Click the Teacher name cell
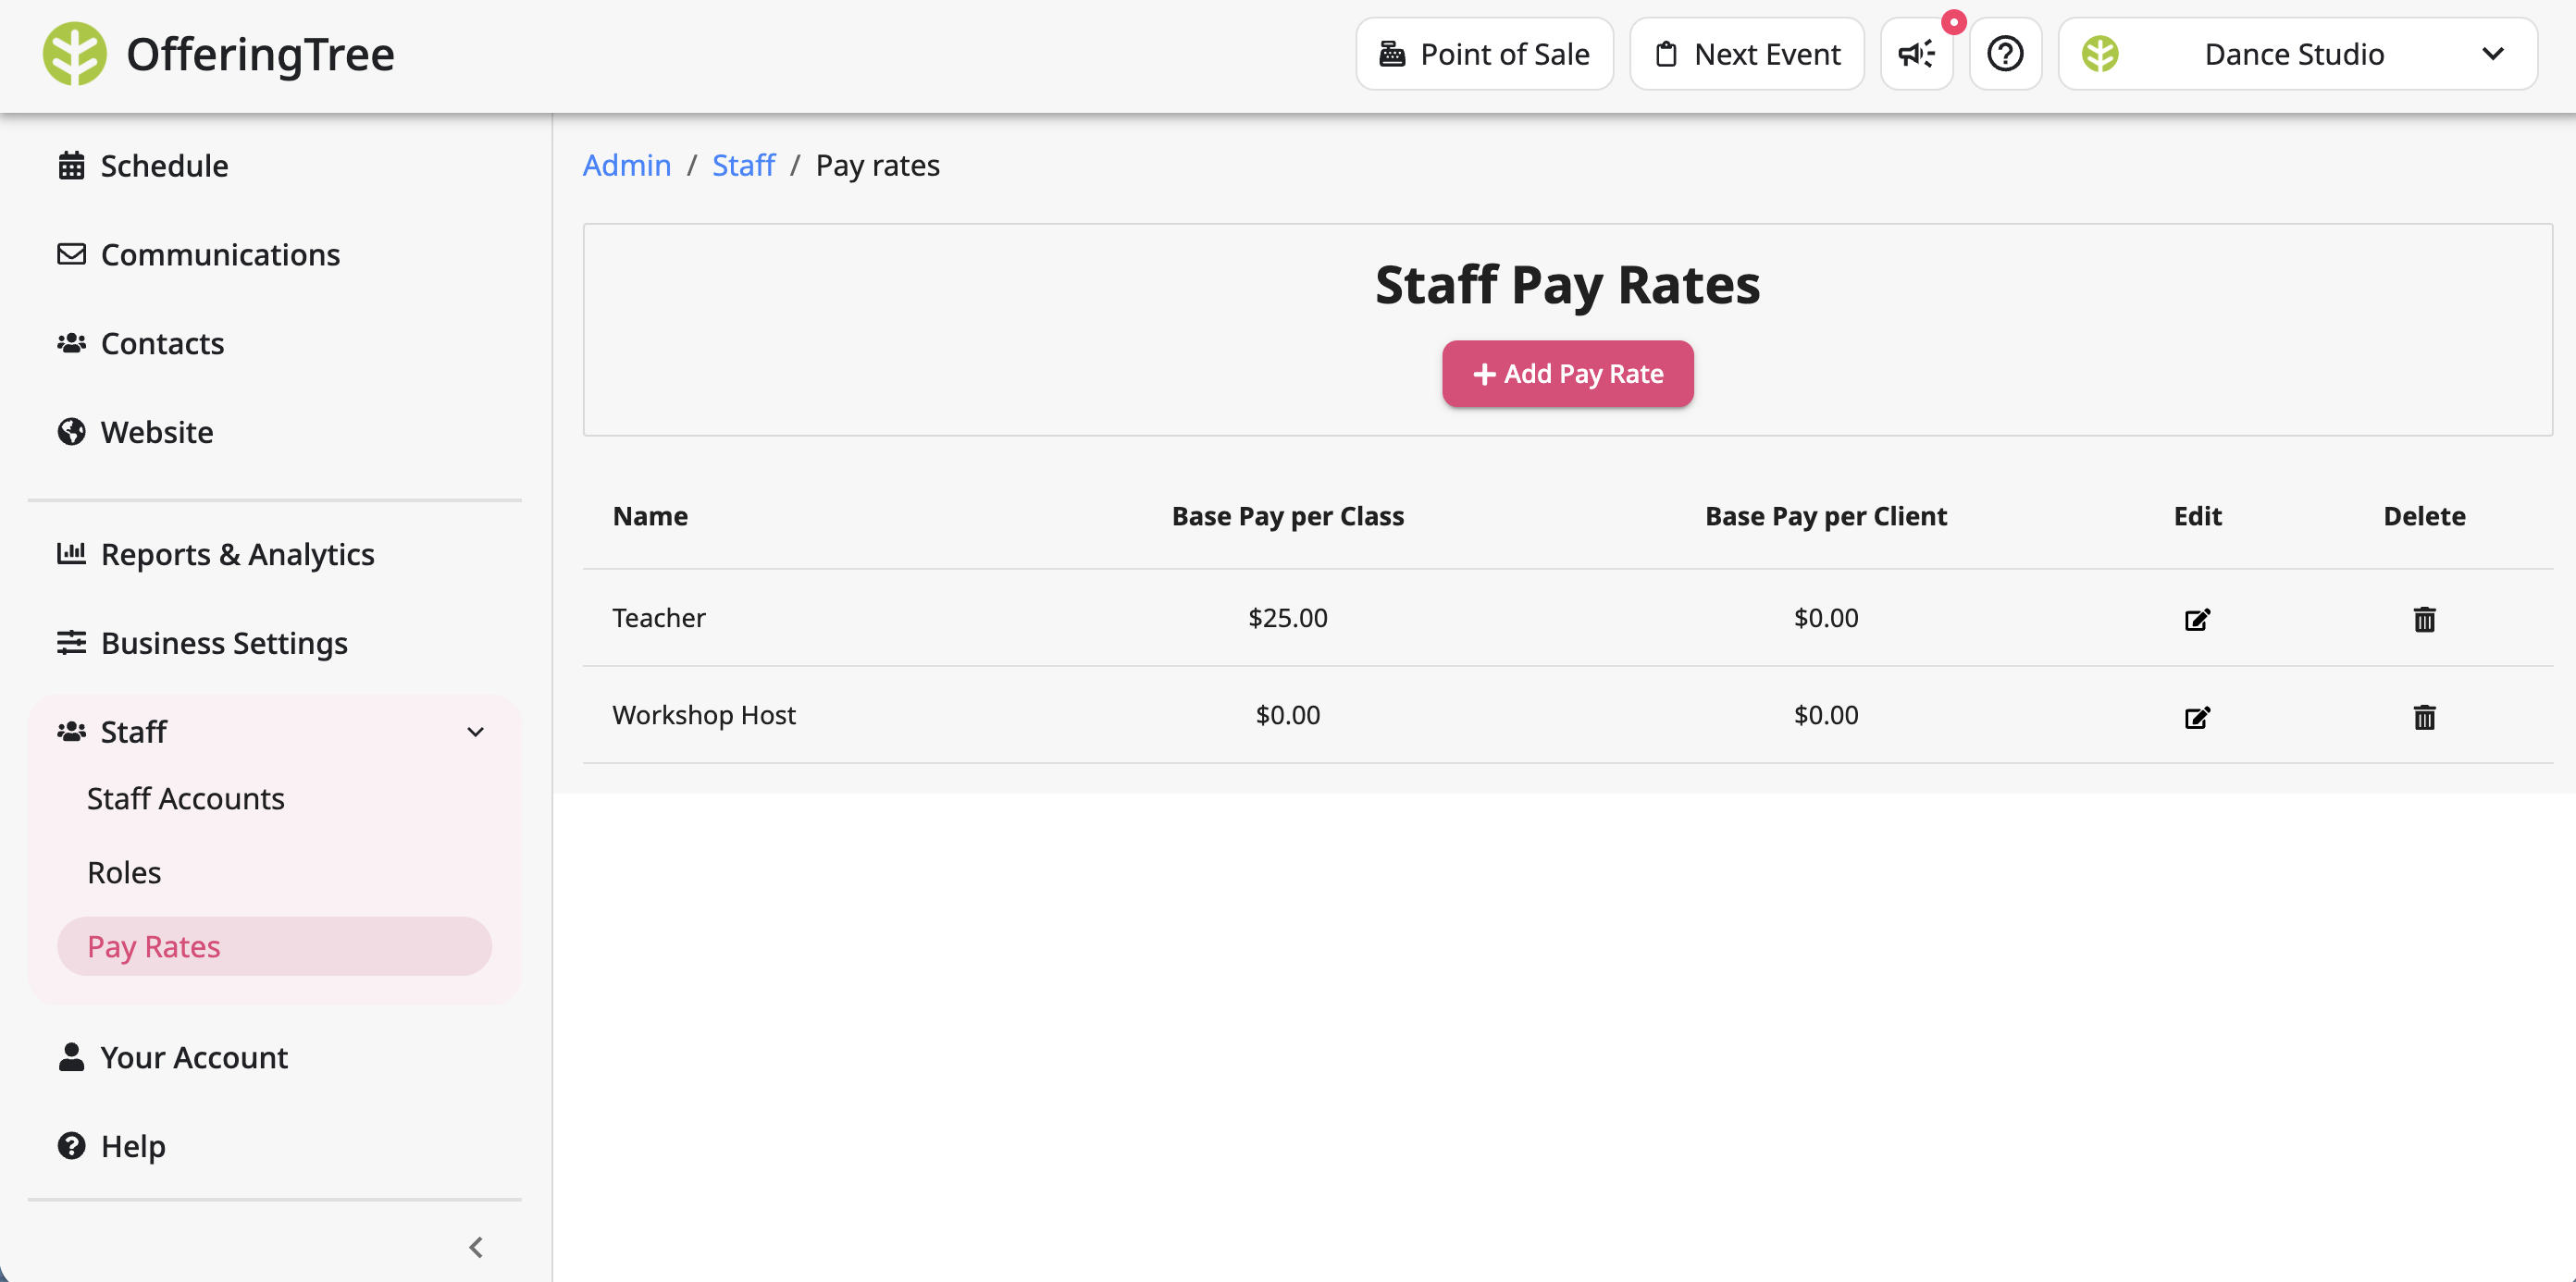Viewport: 2576px width, 1282px height. tap(659, 618)
